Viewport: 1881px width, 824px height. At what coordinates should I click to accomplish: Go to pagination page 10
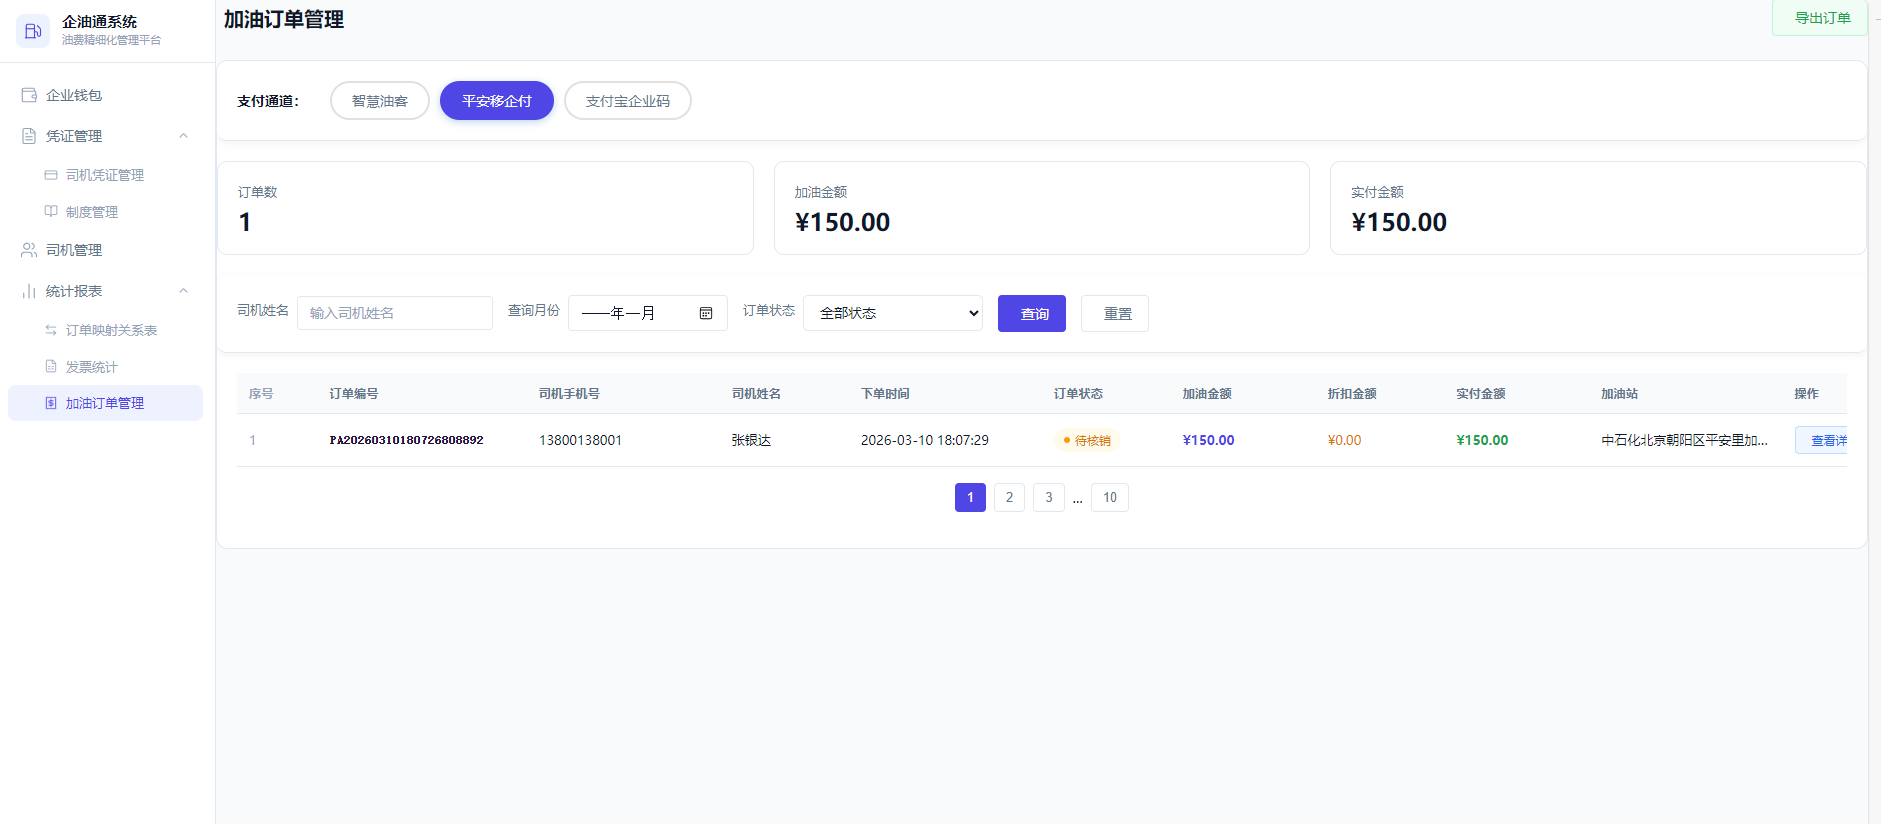1110,498
